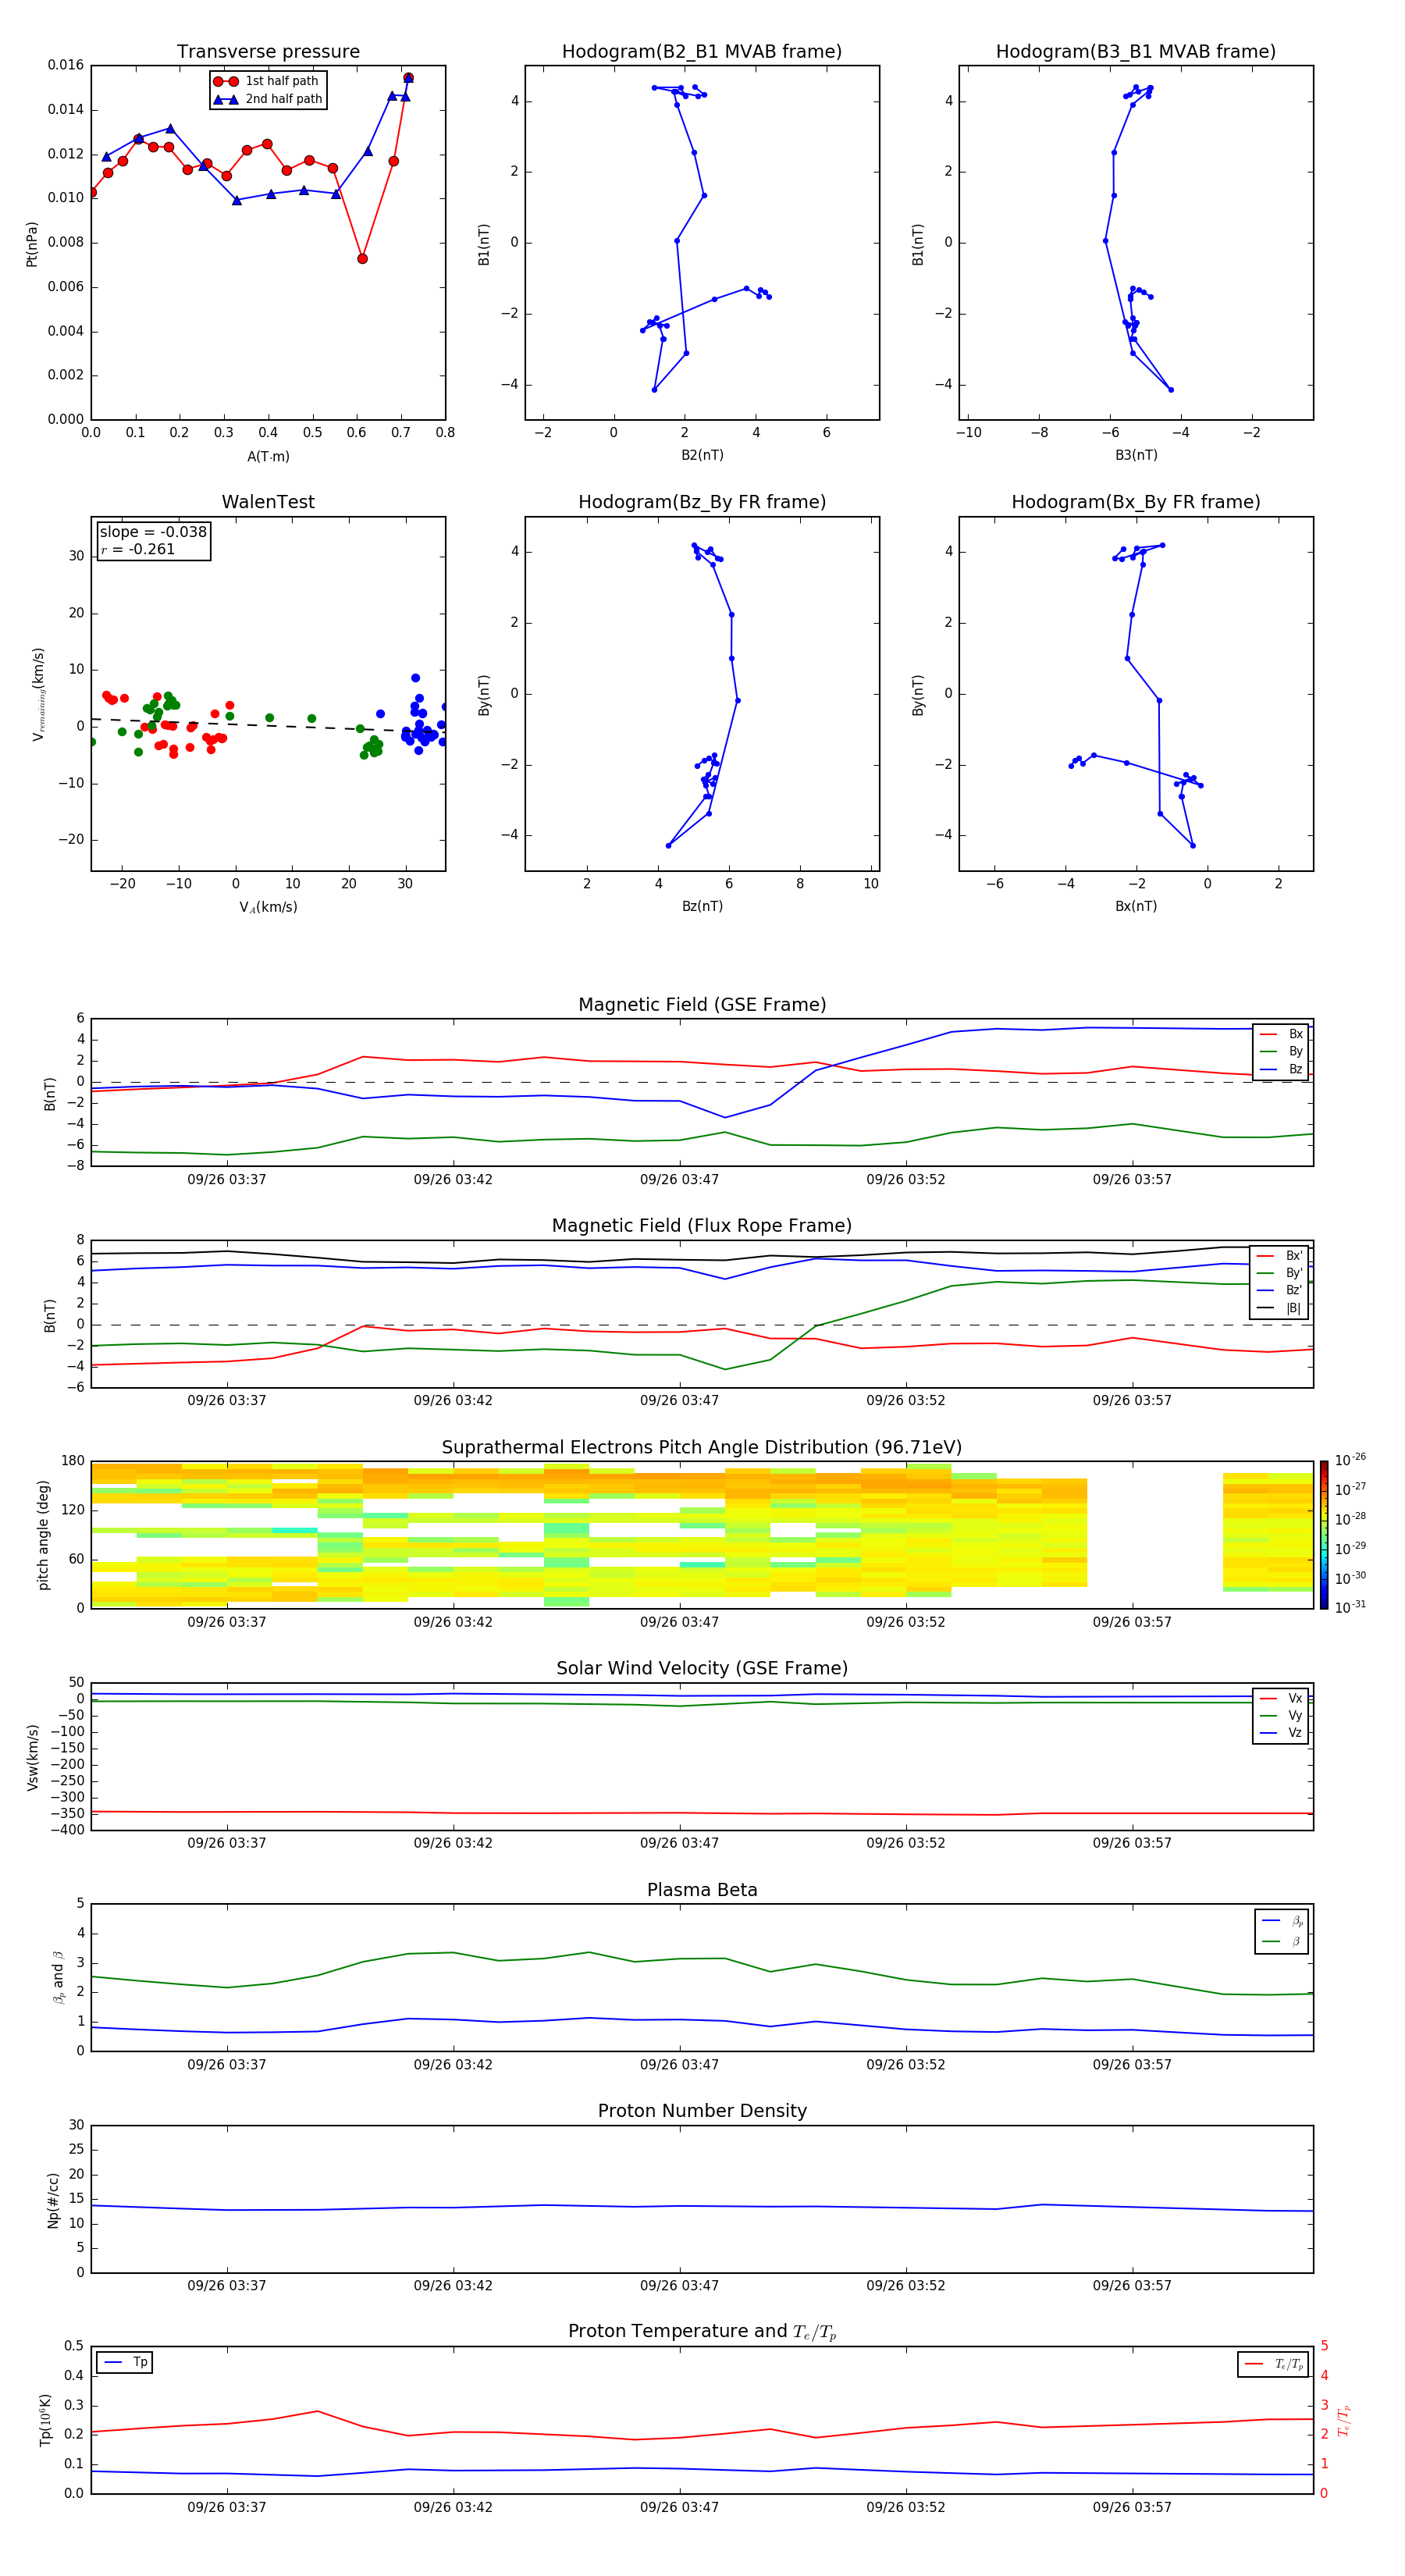
Task: Click the 'Magnetic Field (GSE Frame)' title
Action: coord(702,1005)
